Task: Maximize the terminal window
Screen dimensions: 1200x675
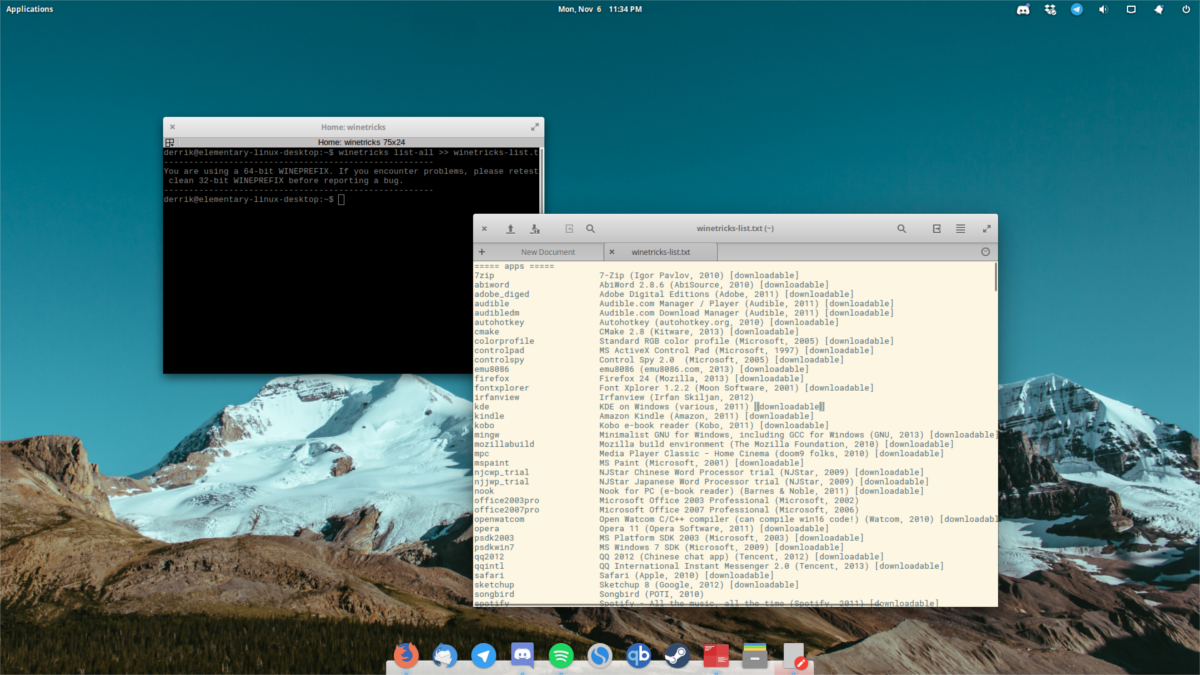Action: point(535,127)
